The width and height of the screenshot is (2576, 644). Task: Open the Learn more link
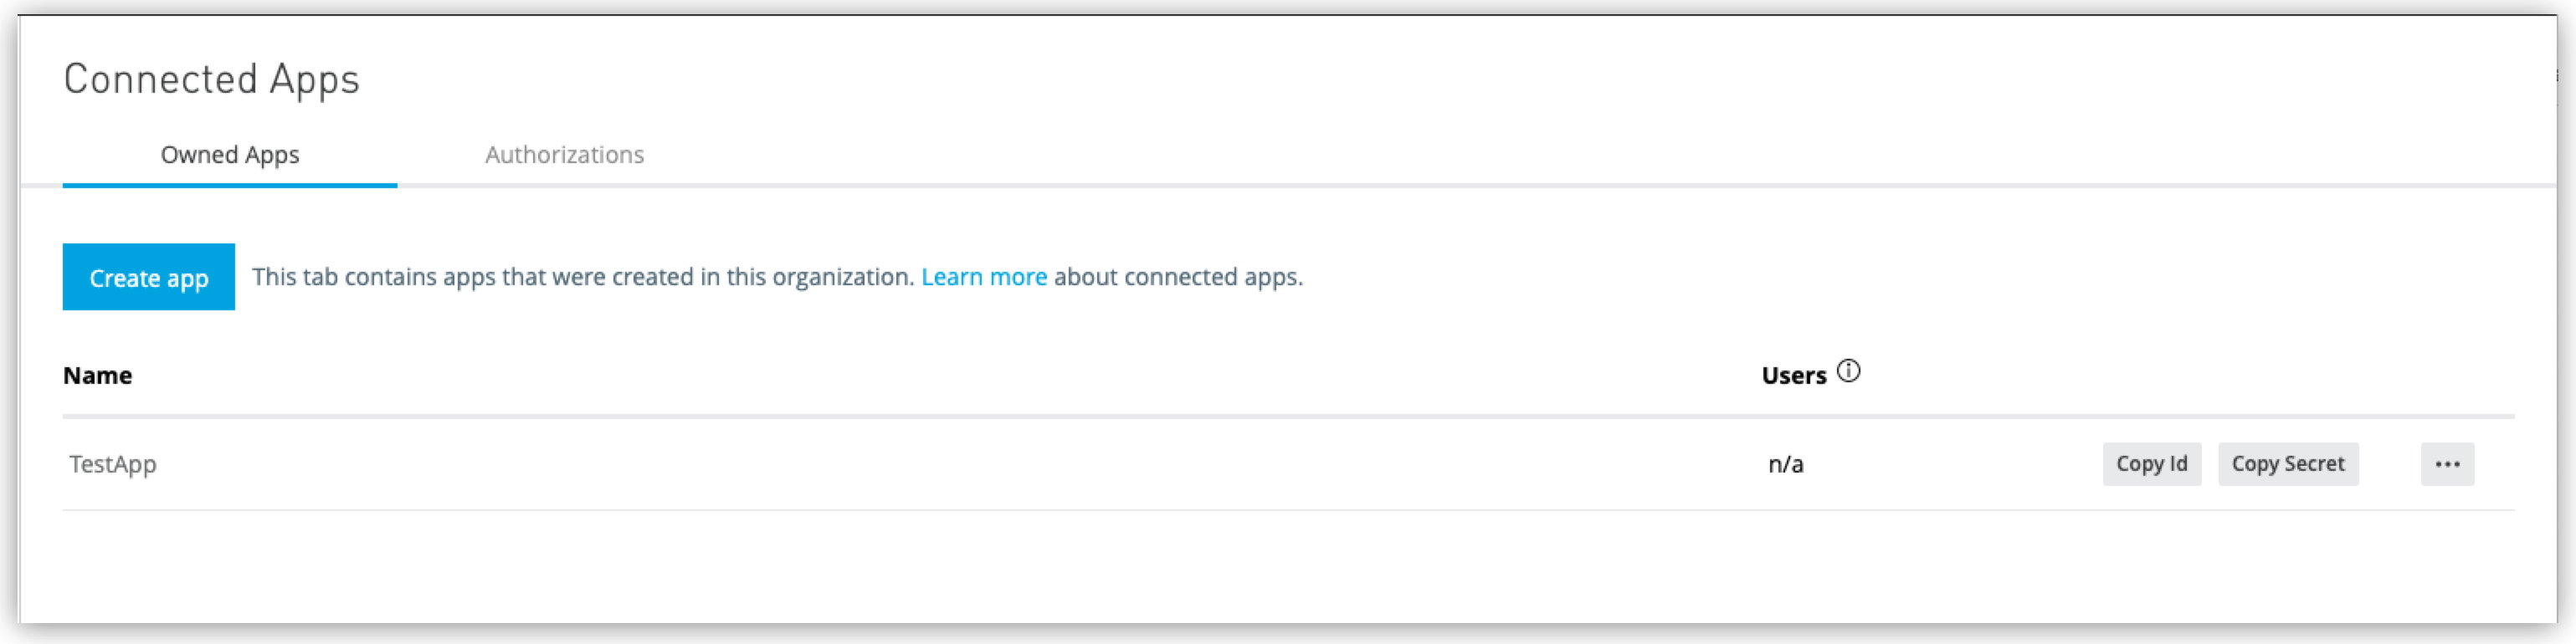[x=985, y=277]
